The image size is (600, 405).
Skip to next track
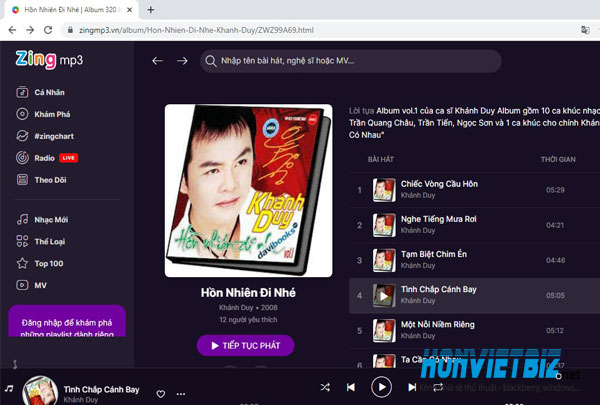click(412, 387)
